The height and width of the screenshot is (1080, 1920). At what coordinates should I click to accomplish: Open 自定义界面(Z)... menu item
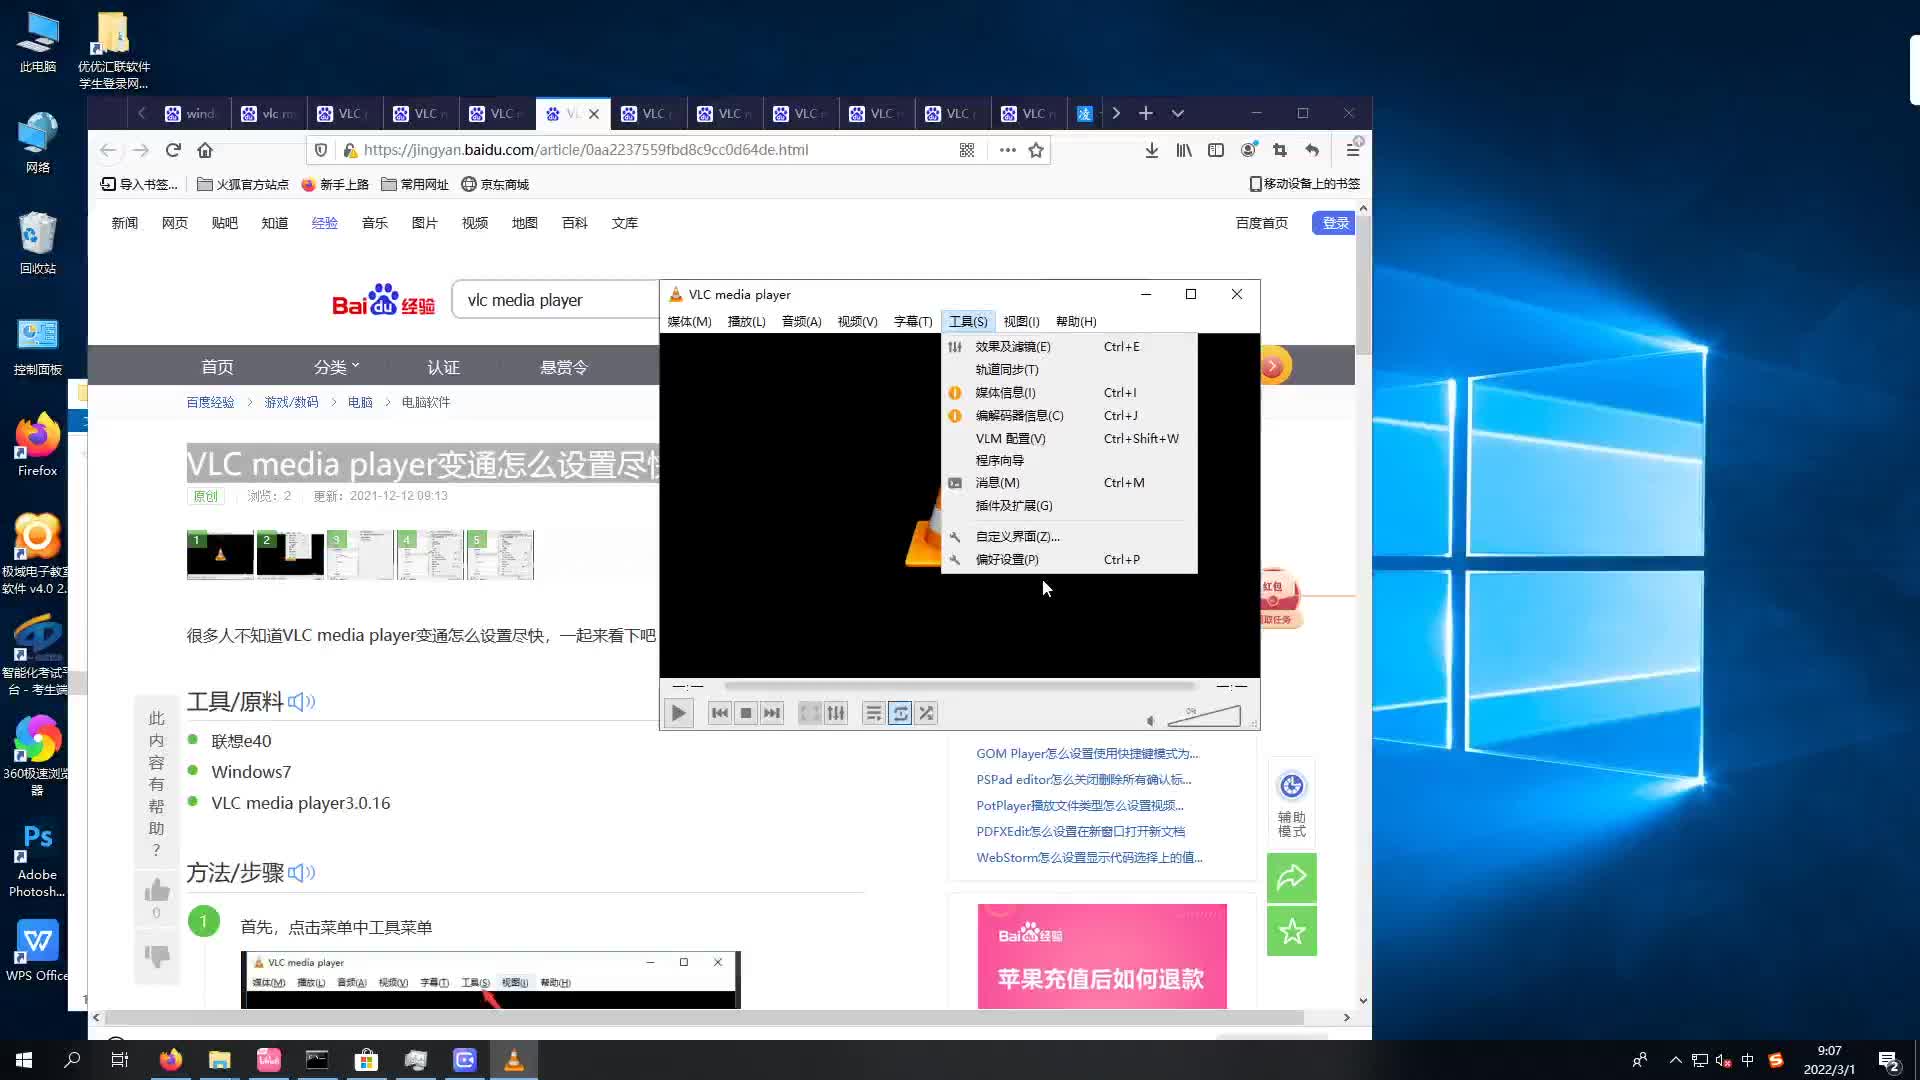(1069, 536)
